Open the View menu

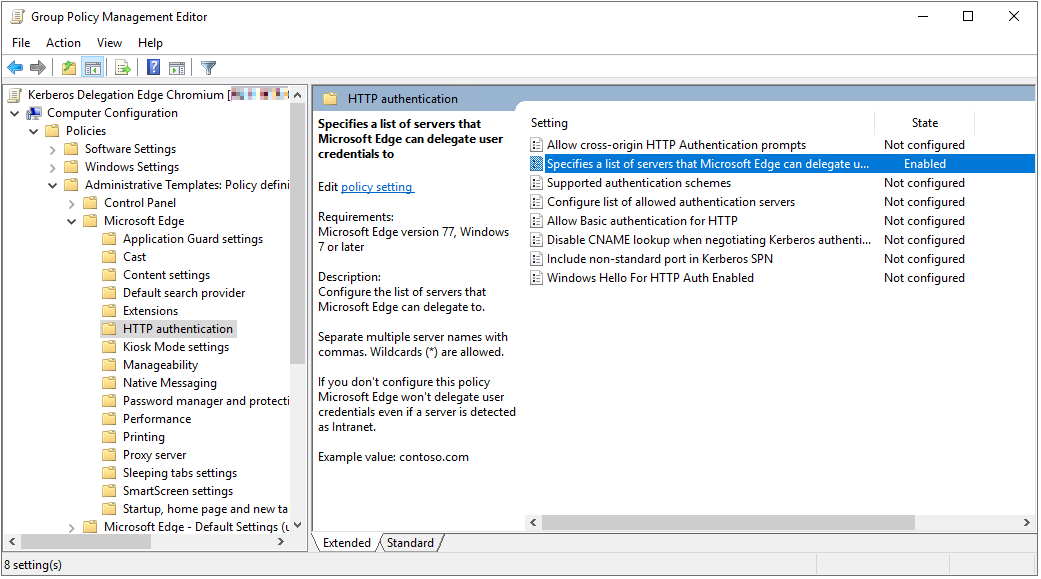click(109, 42)
